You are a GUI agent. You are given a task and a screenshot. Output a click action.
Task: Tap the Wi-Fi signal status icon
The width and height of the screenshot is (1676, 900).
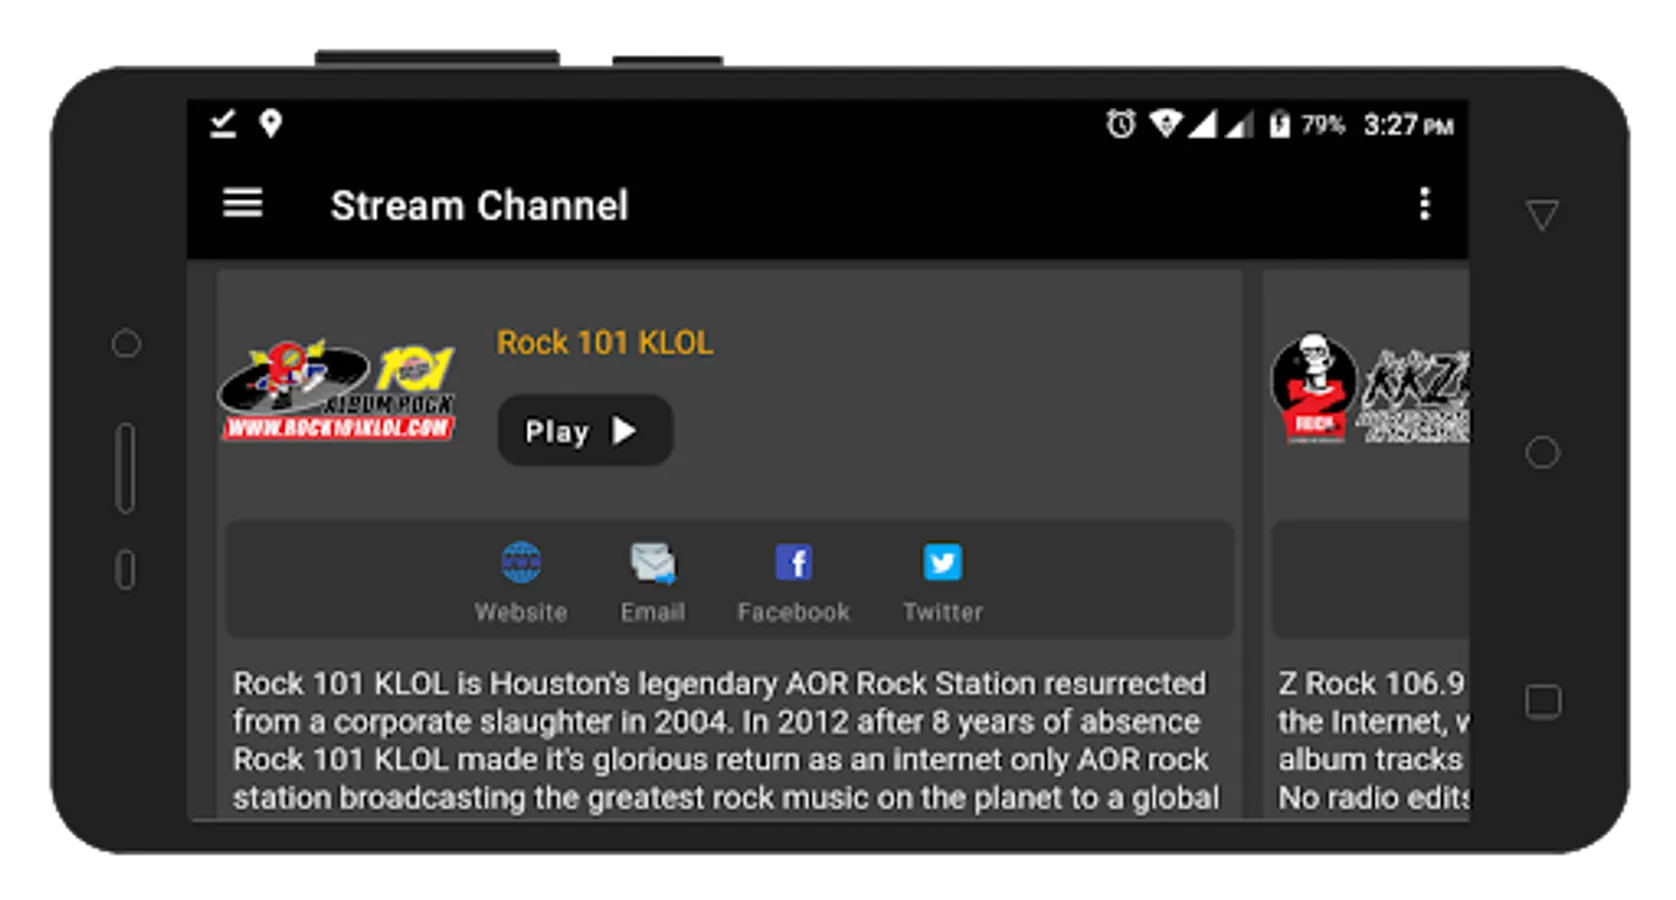tap(1166, 124)
